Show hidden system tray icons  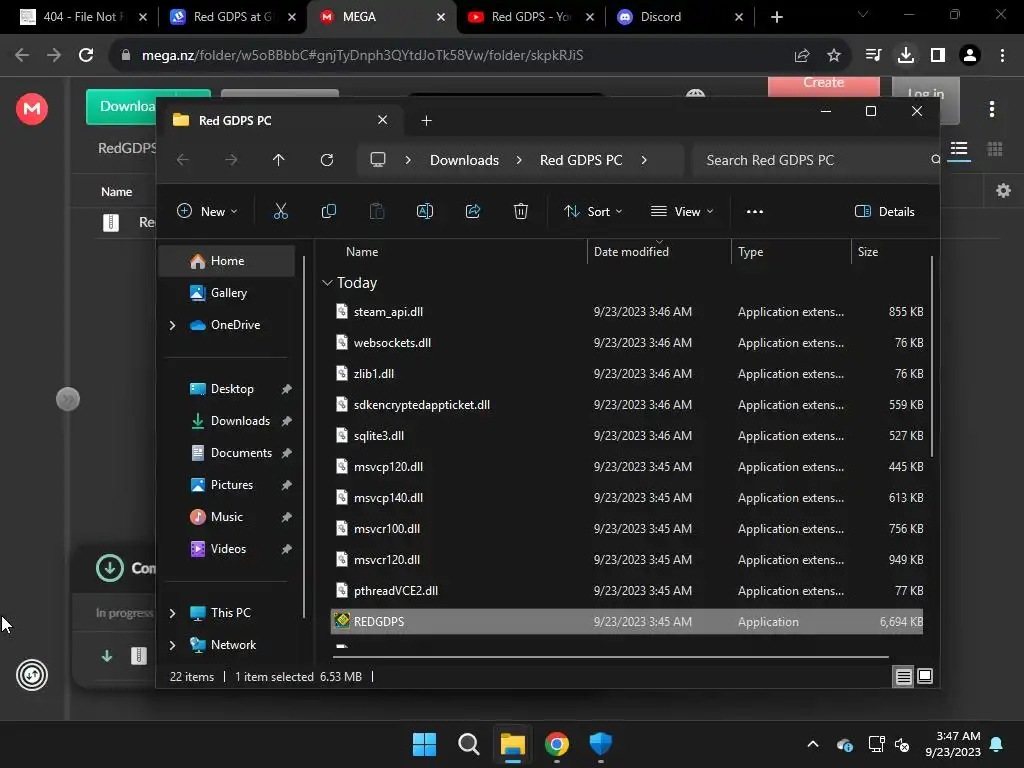click(812, 744)
